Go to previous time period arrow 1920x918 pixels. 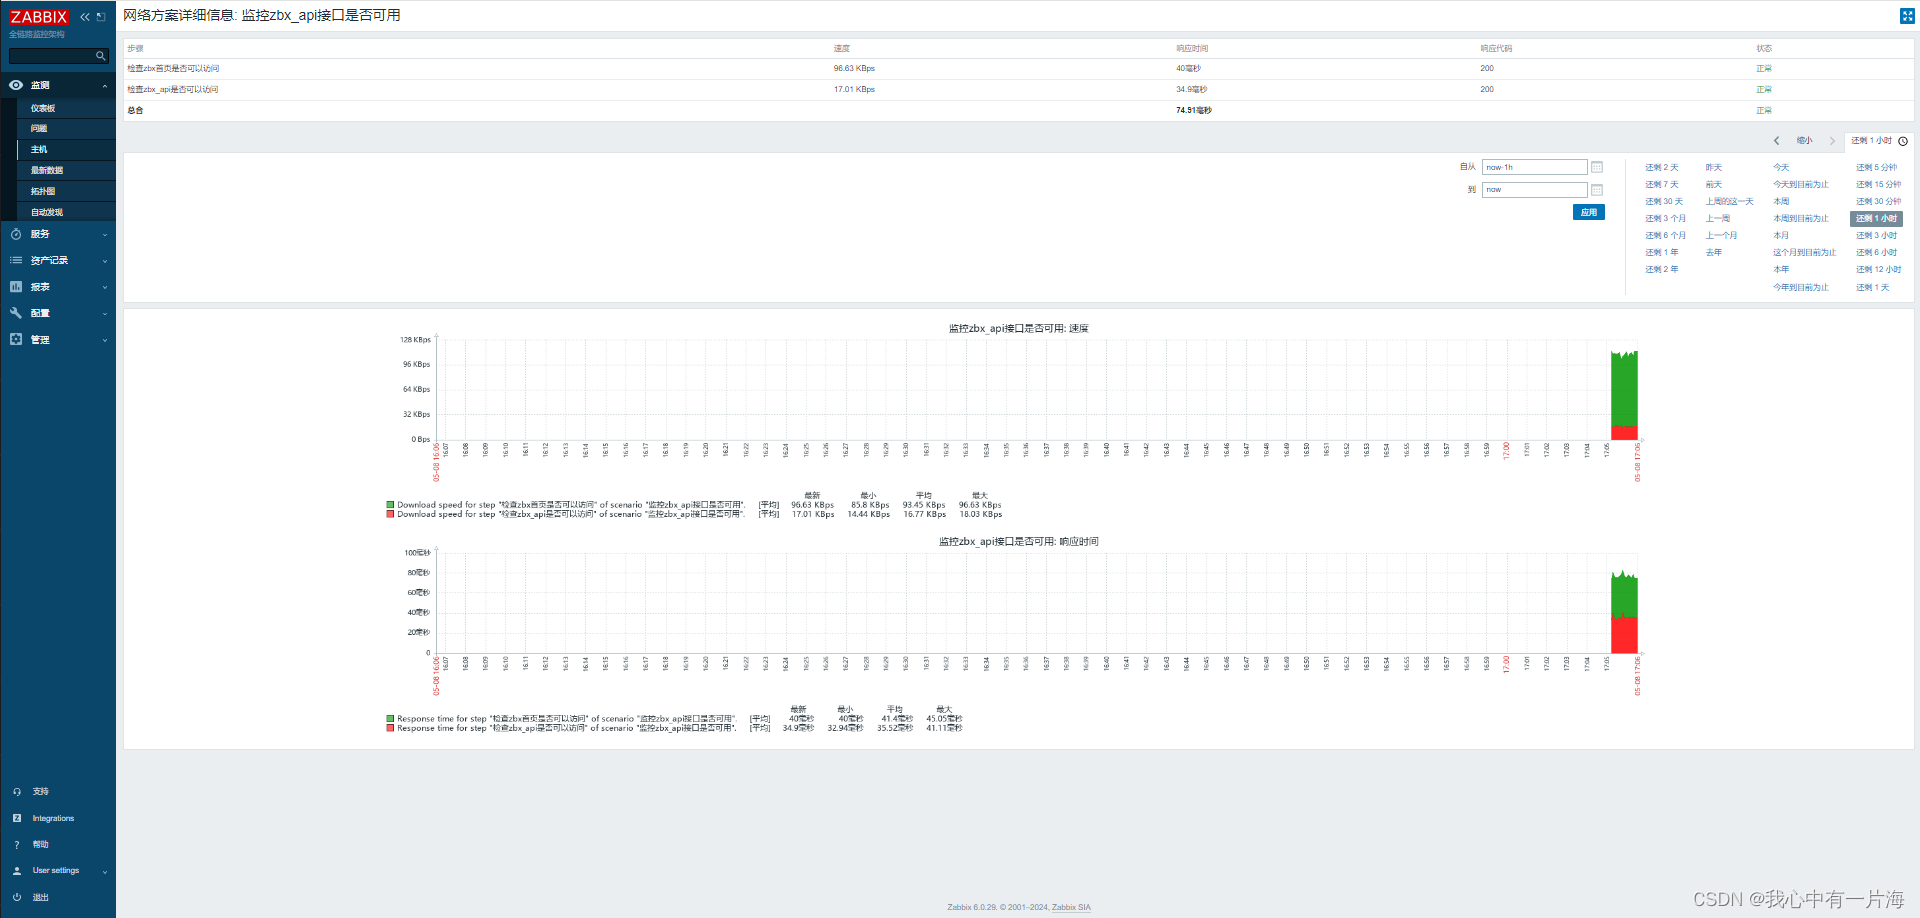pyautogui.click(x=1776, y=141)
